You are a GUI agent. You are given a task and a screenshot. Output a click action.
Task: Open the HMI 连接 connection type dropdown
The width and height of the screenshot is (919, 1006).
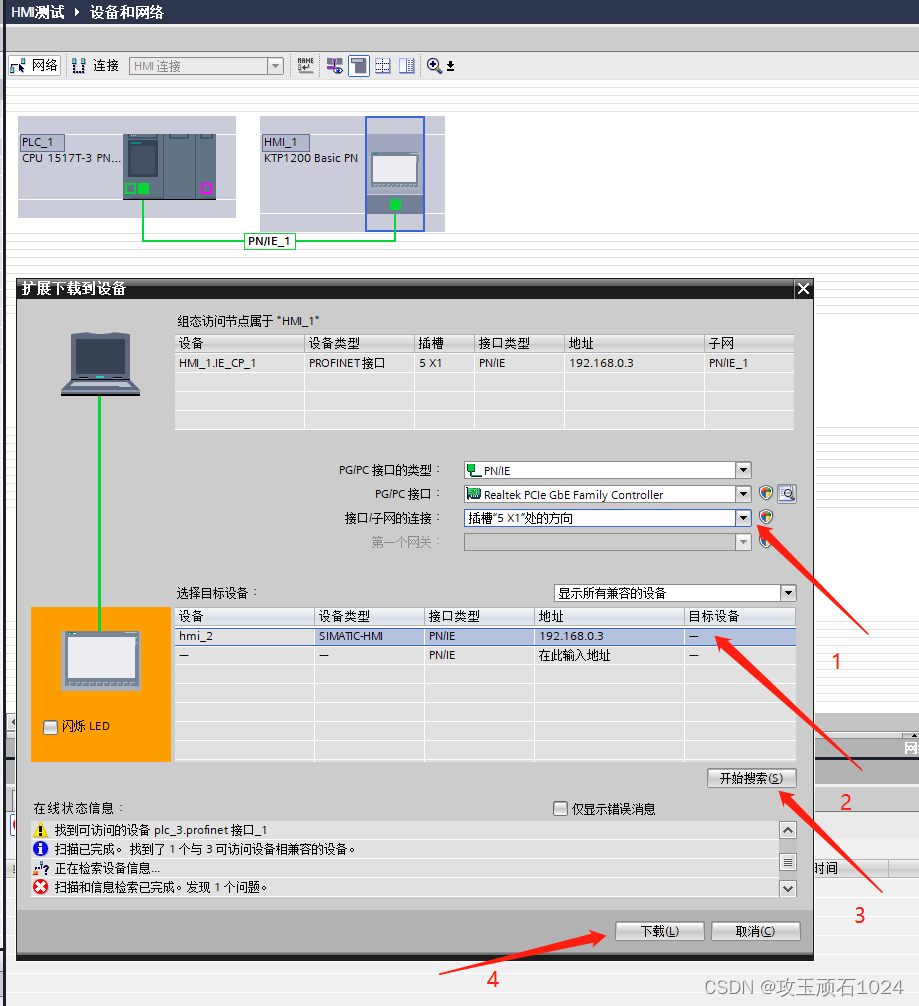coord(275,66)
